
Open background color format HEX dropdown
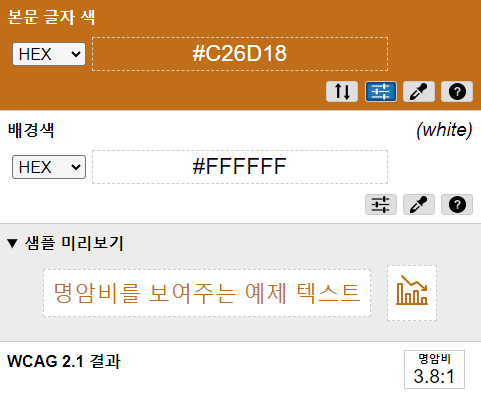point(49,167)
